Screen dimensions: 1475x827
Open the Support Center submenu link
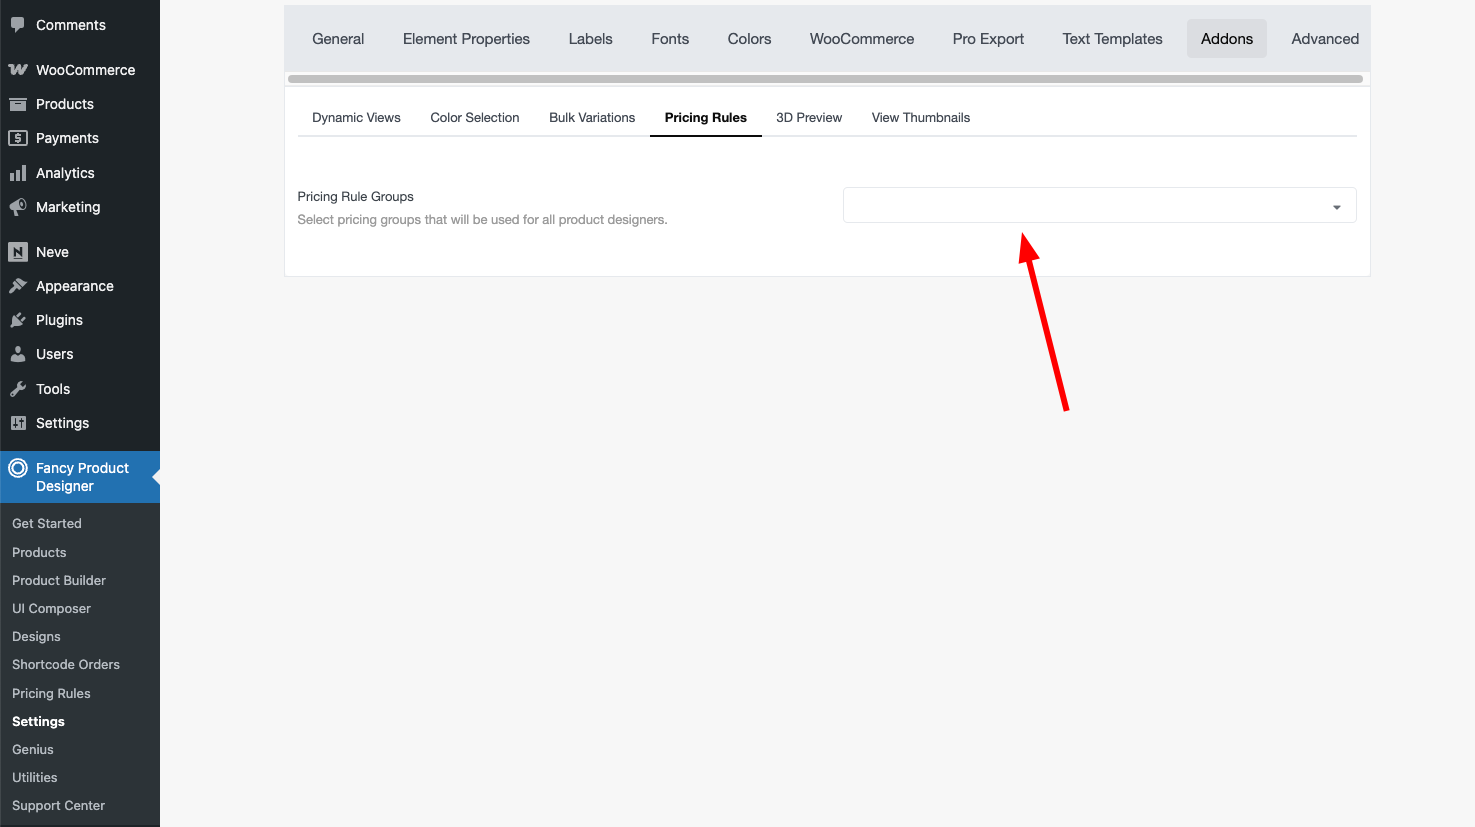[58, 805]
